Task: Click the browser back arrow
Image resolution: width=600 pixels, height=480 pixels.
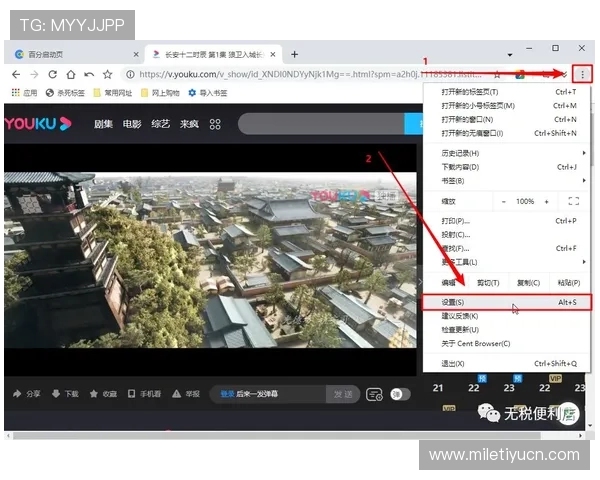Action: [16, 74]
